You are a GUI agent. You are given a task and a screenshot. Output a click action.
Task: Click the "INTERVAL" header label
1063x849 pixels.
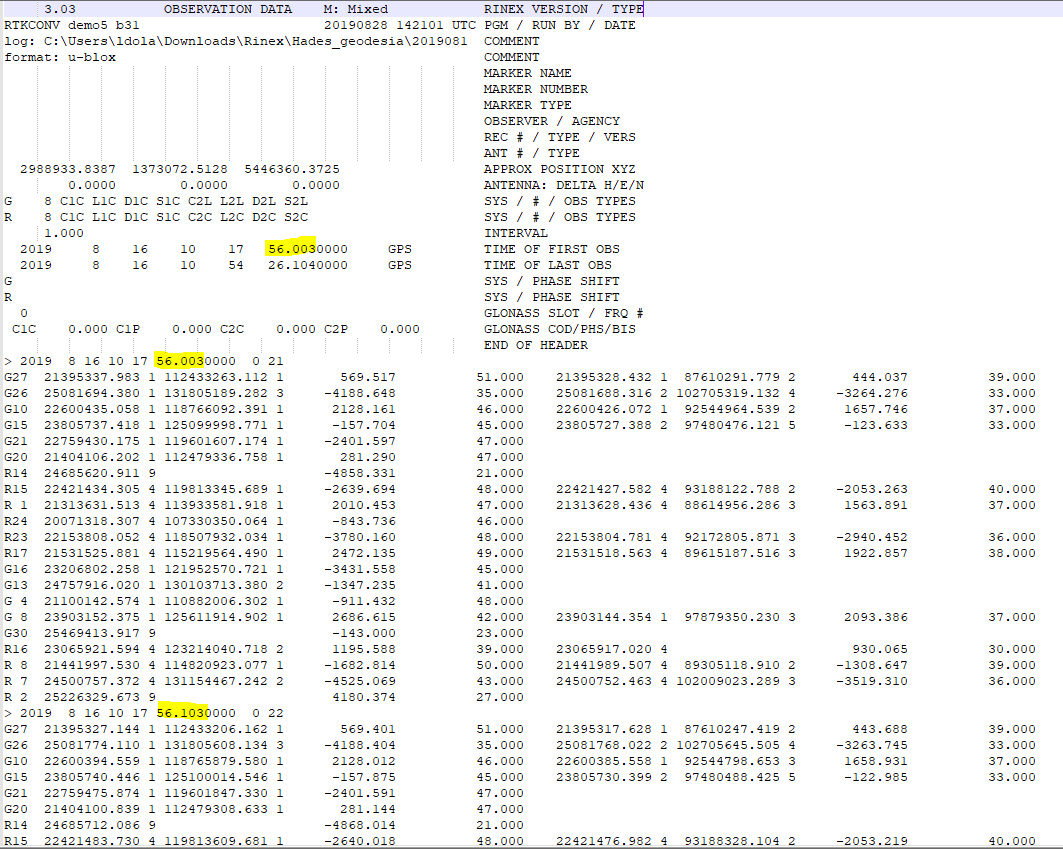[x=516, y=233]
